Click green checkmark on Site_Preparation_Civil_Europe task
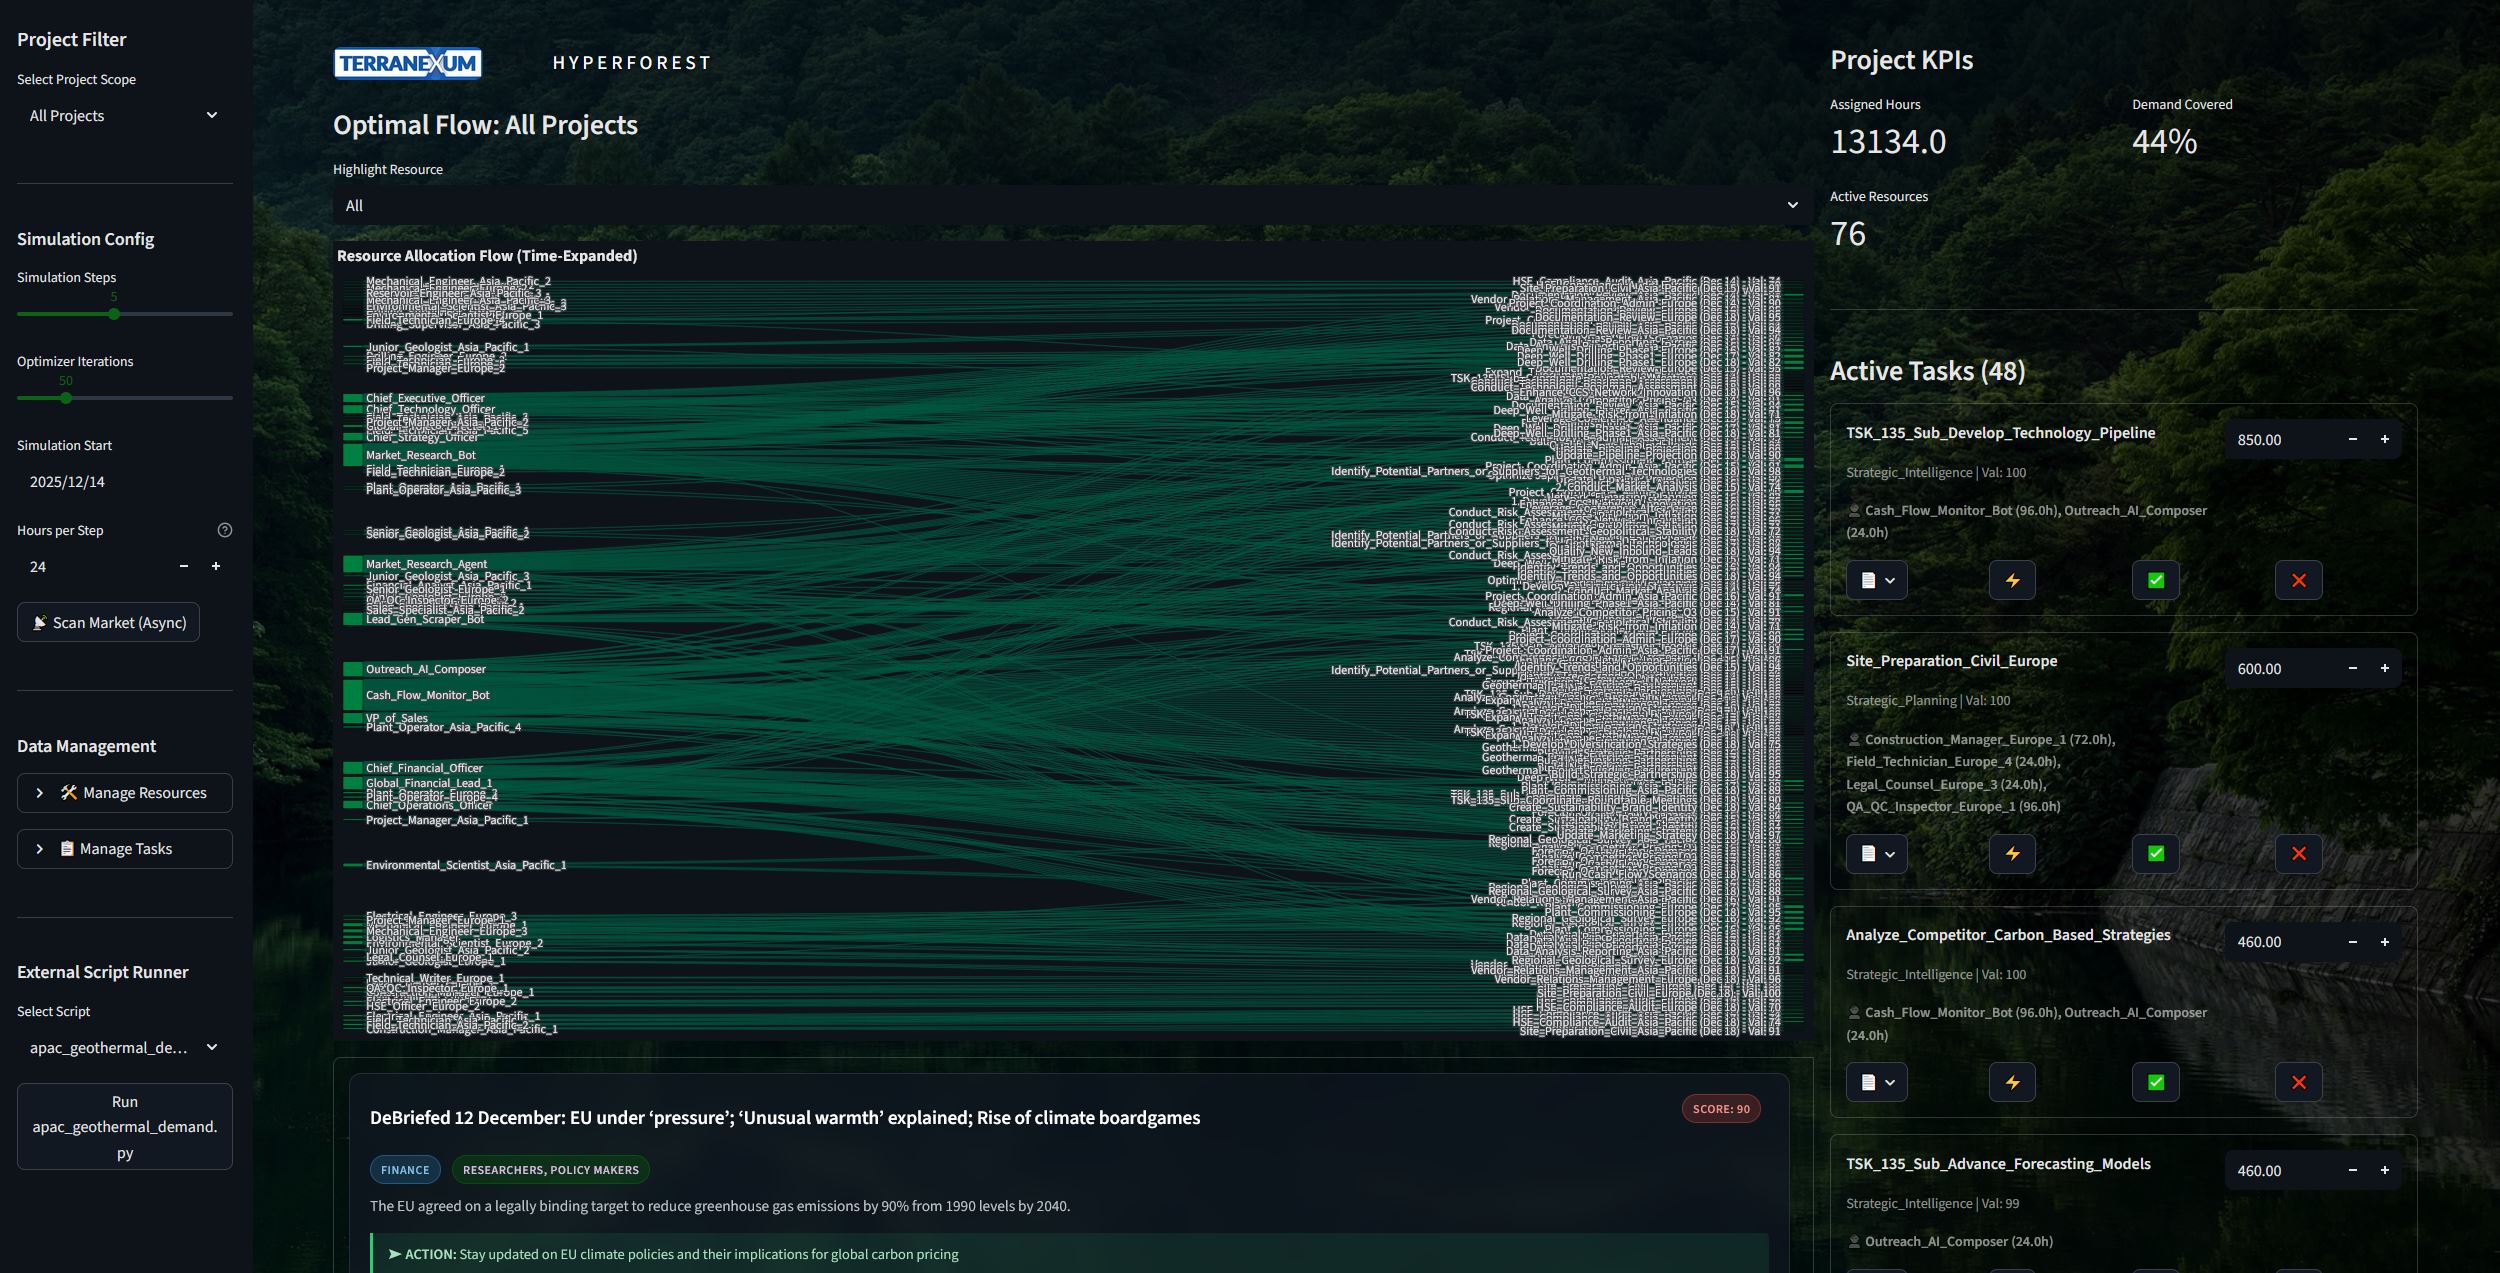This screenshot has width=2500, height=1273. 2155,853
